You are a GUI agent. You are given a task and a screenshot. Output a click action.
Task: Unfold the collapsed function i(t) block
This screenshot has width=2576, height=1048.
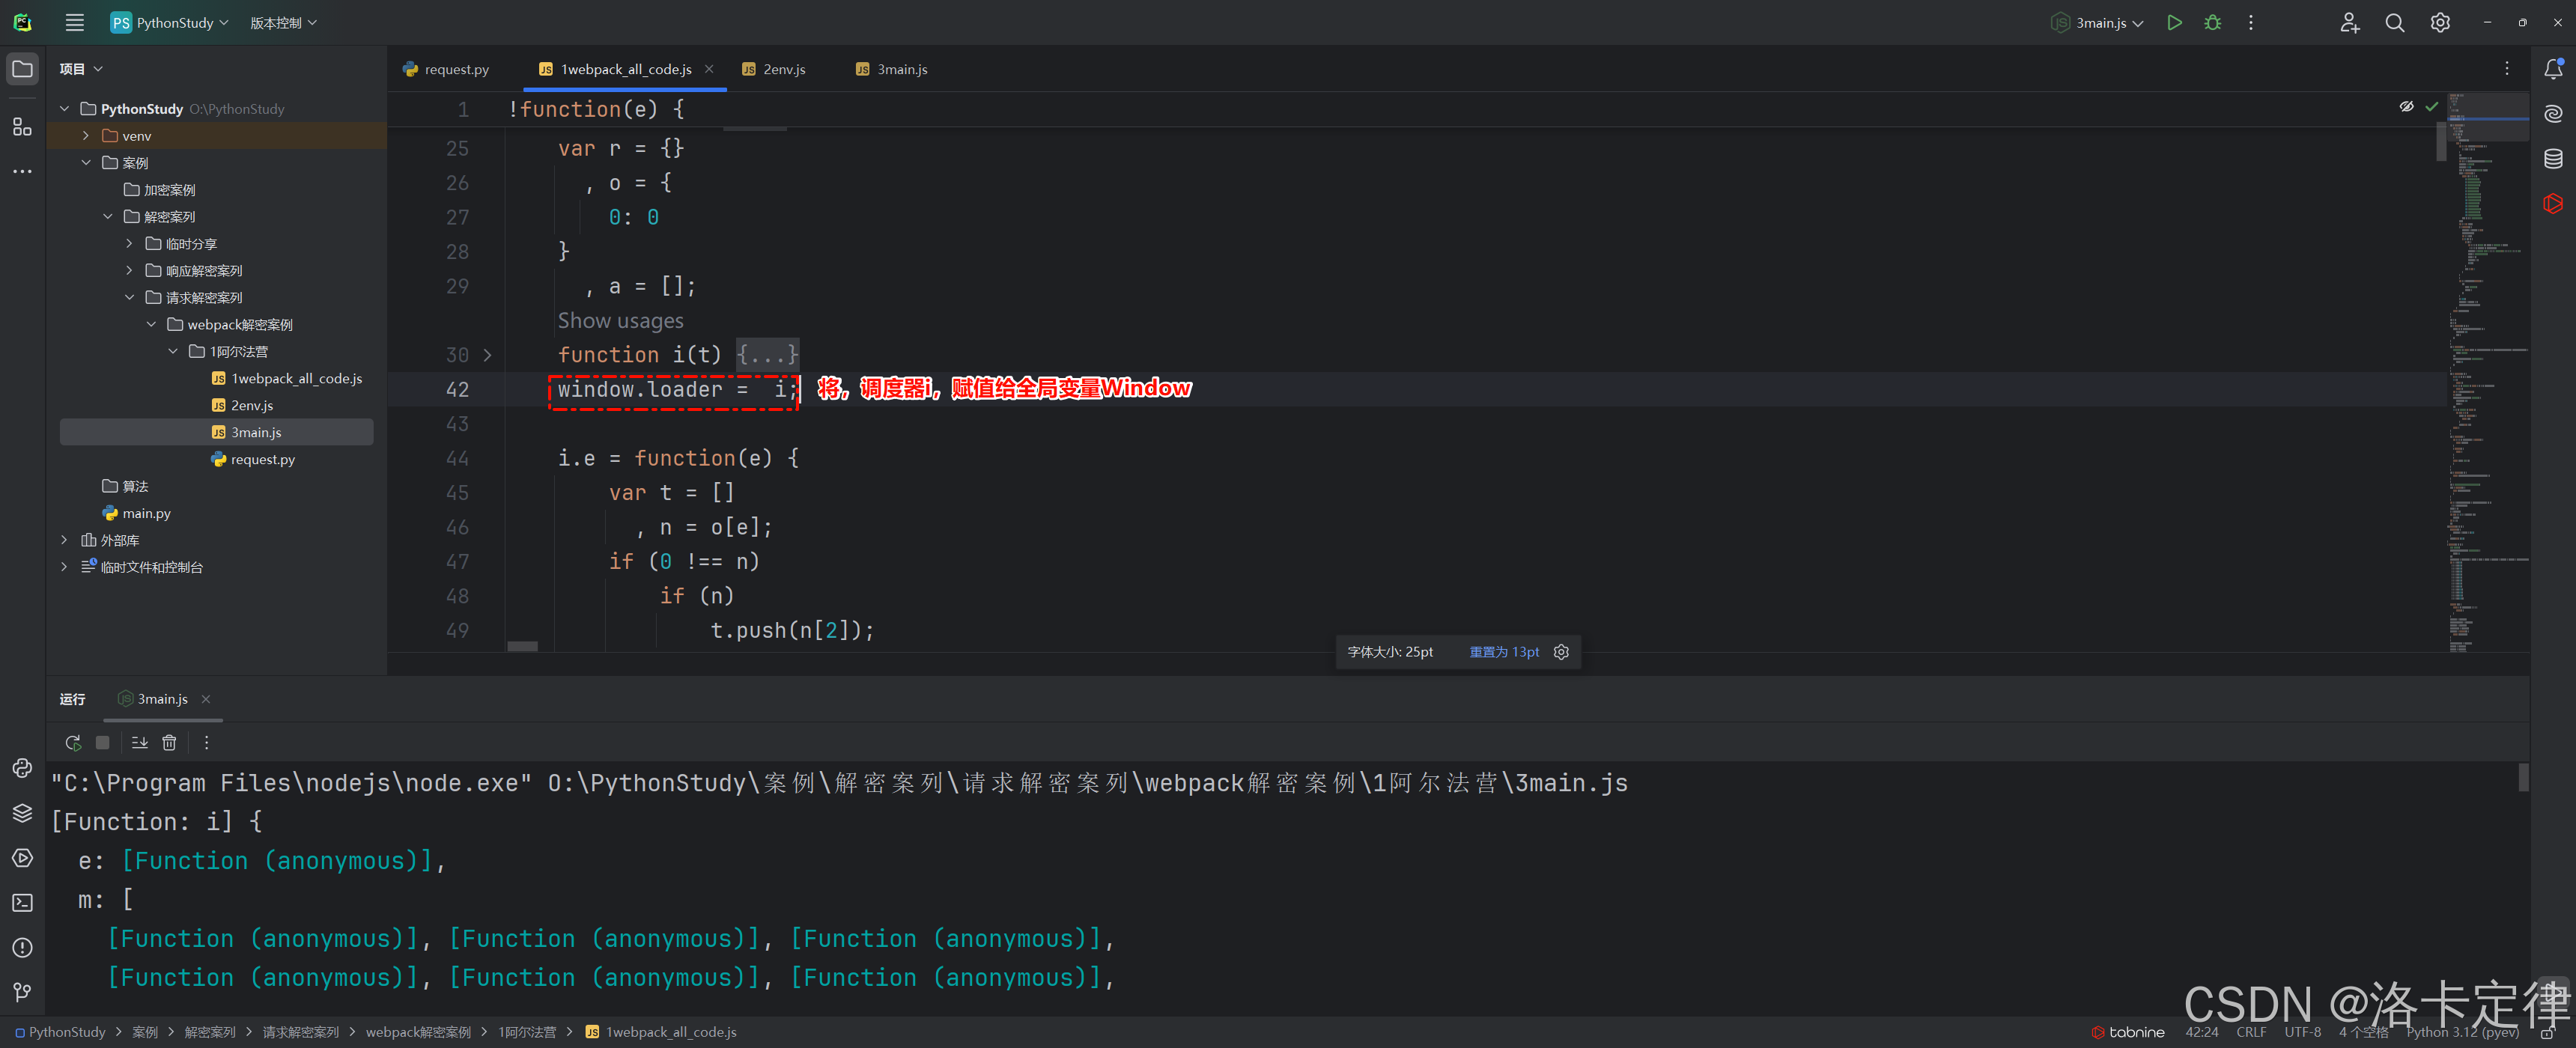coord(488,355)
